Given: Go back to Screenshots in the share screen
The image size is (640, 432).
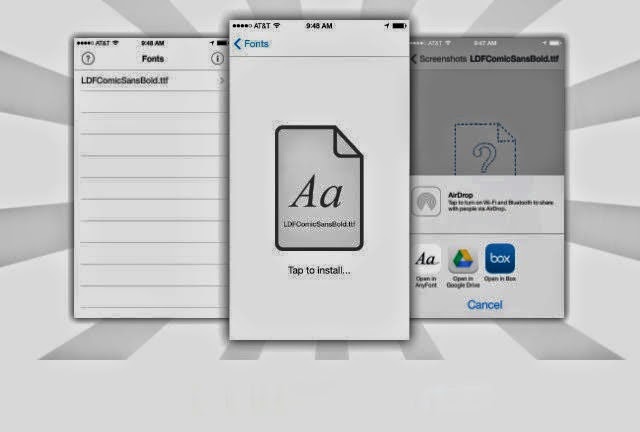Looking at the screenshot, I should coord(439,59).
